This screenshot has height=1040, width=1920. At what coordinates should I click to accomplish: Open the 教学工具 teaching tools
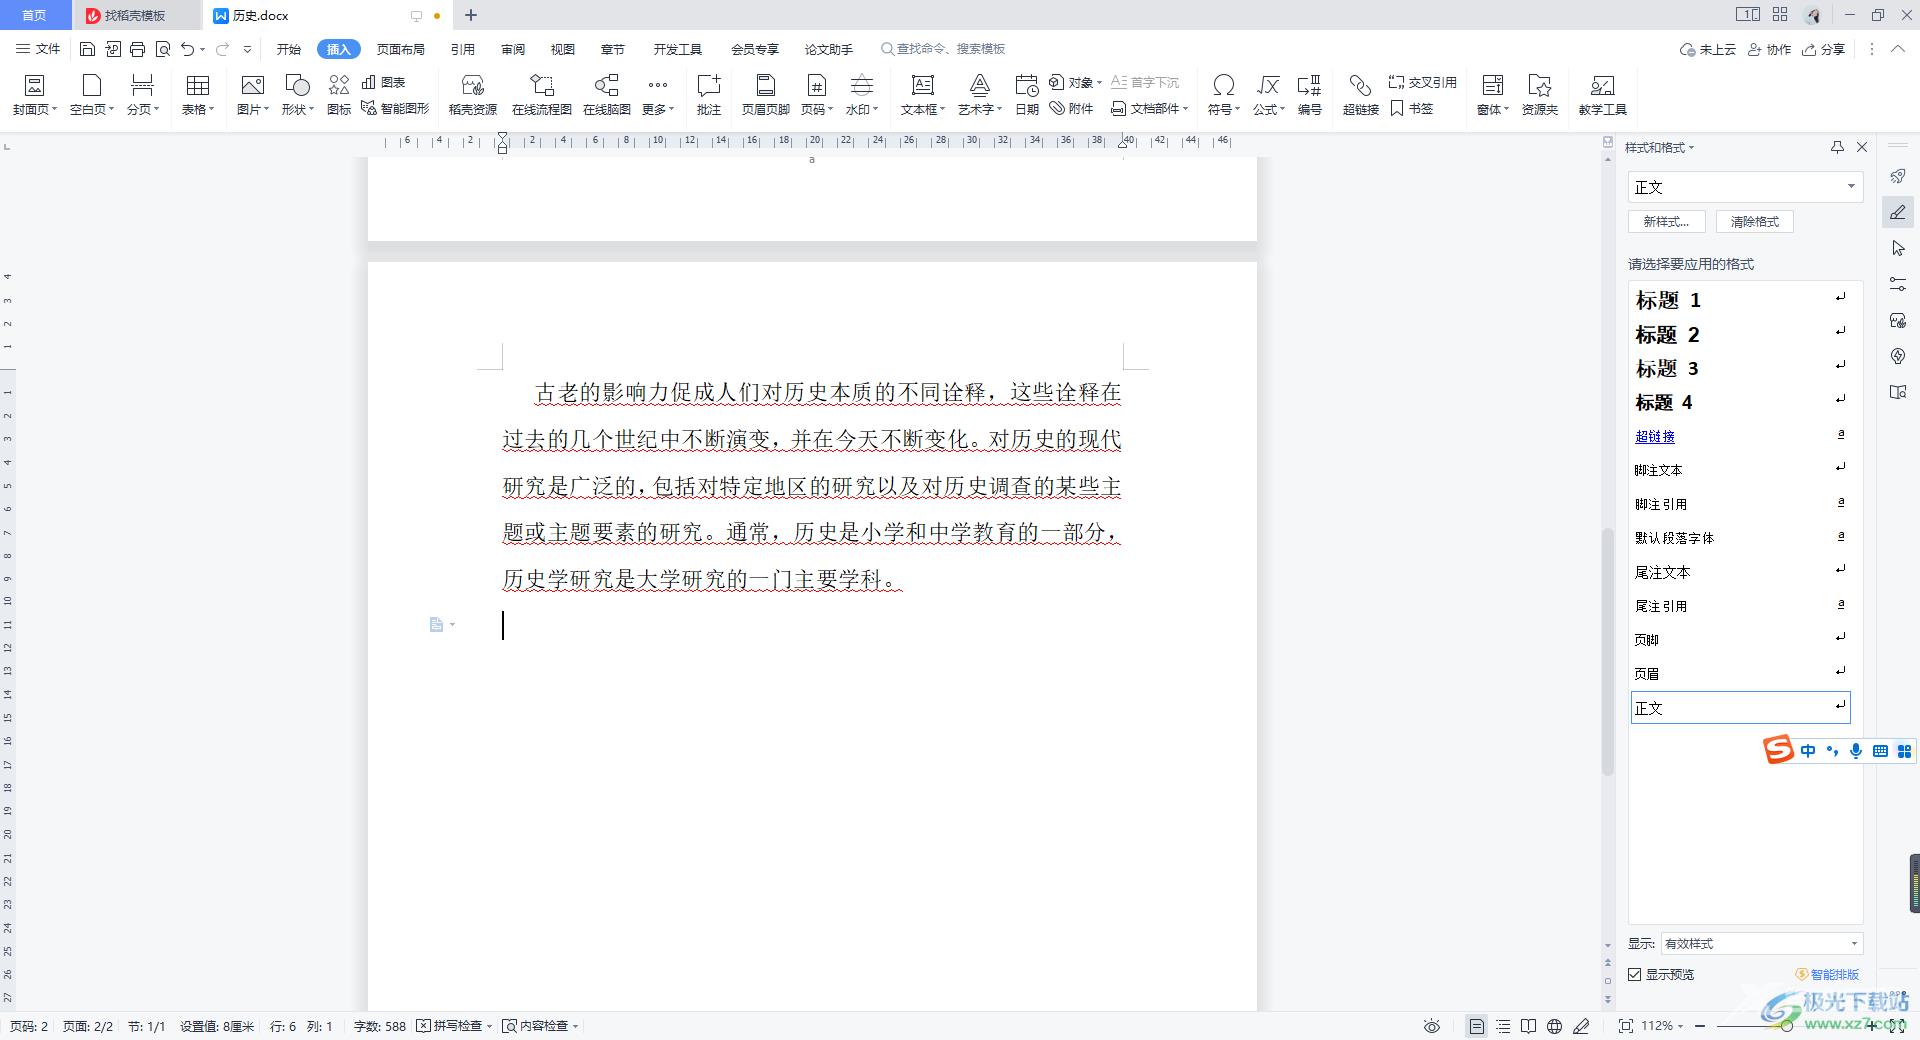1602,95
